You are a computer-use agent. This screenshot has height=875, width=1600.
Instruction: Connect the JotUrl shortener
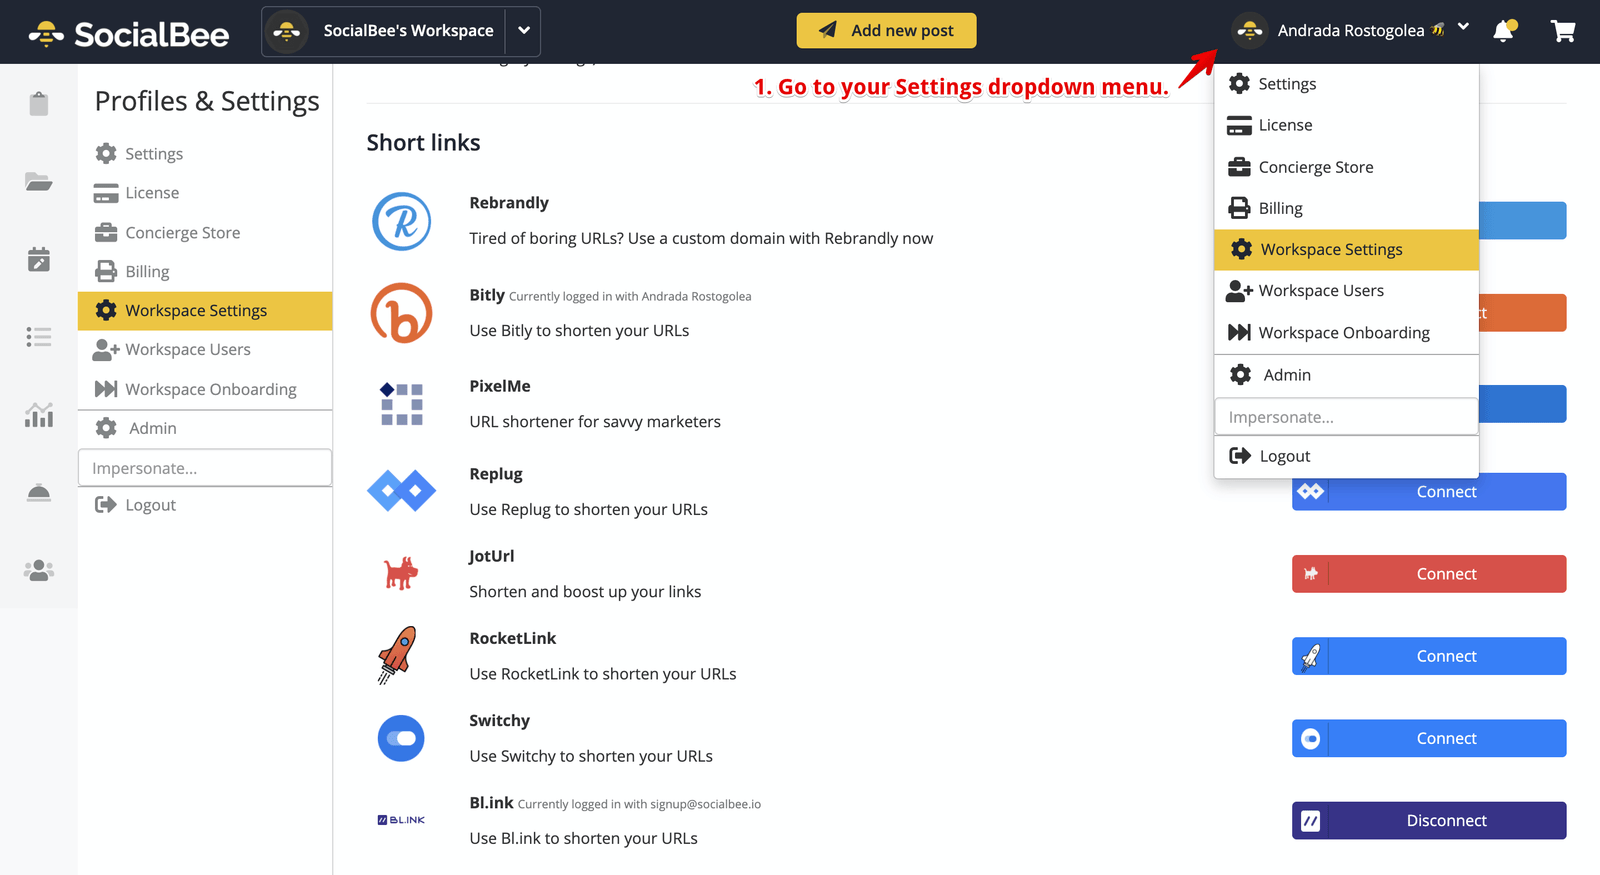[x=1429, y=574]
